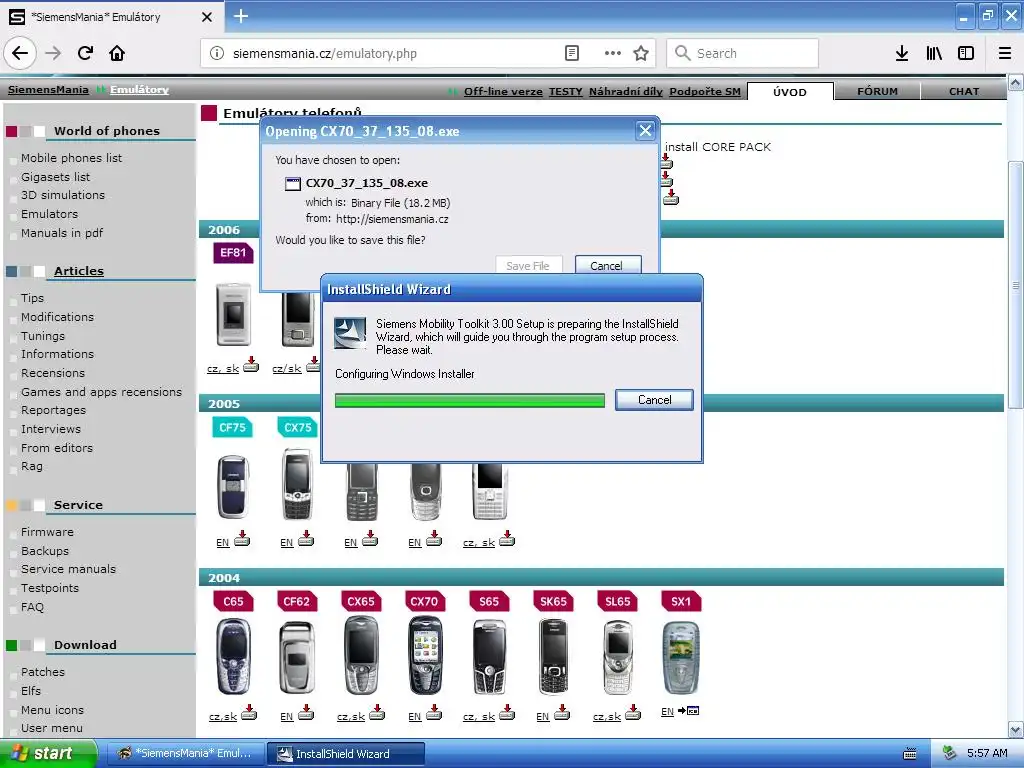Open Manuals in pdf sidebar link

click(62, 233)
